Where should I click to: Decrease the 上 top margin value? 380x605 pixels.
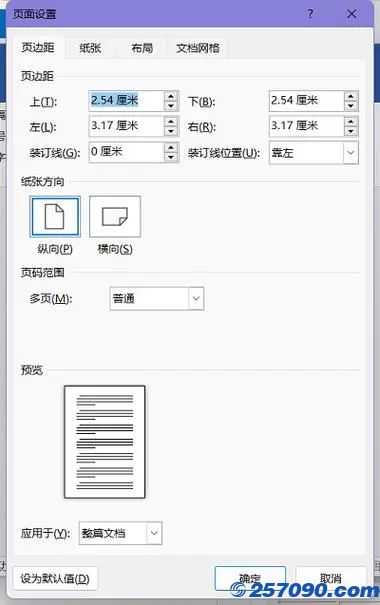171,106
